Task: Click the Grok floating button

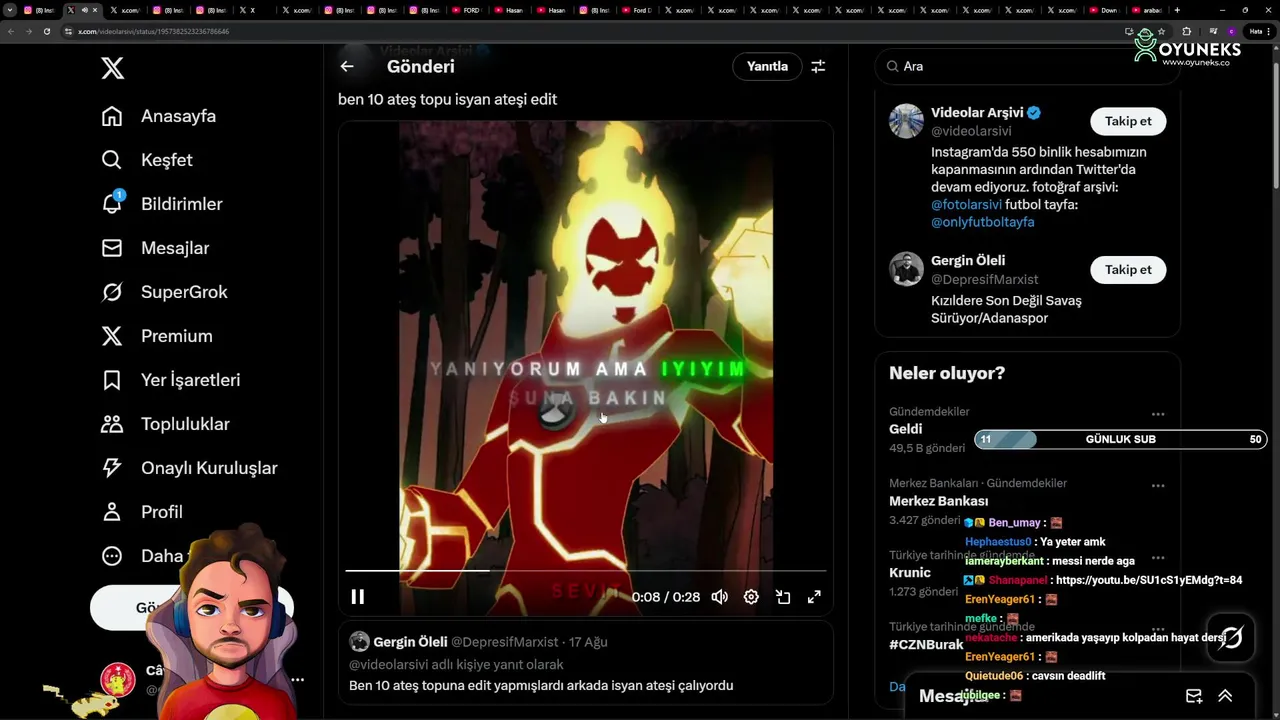Action: pyautogui.click(x=1231, y=638)
